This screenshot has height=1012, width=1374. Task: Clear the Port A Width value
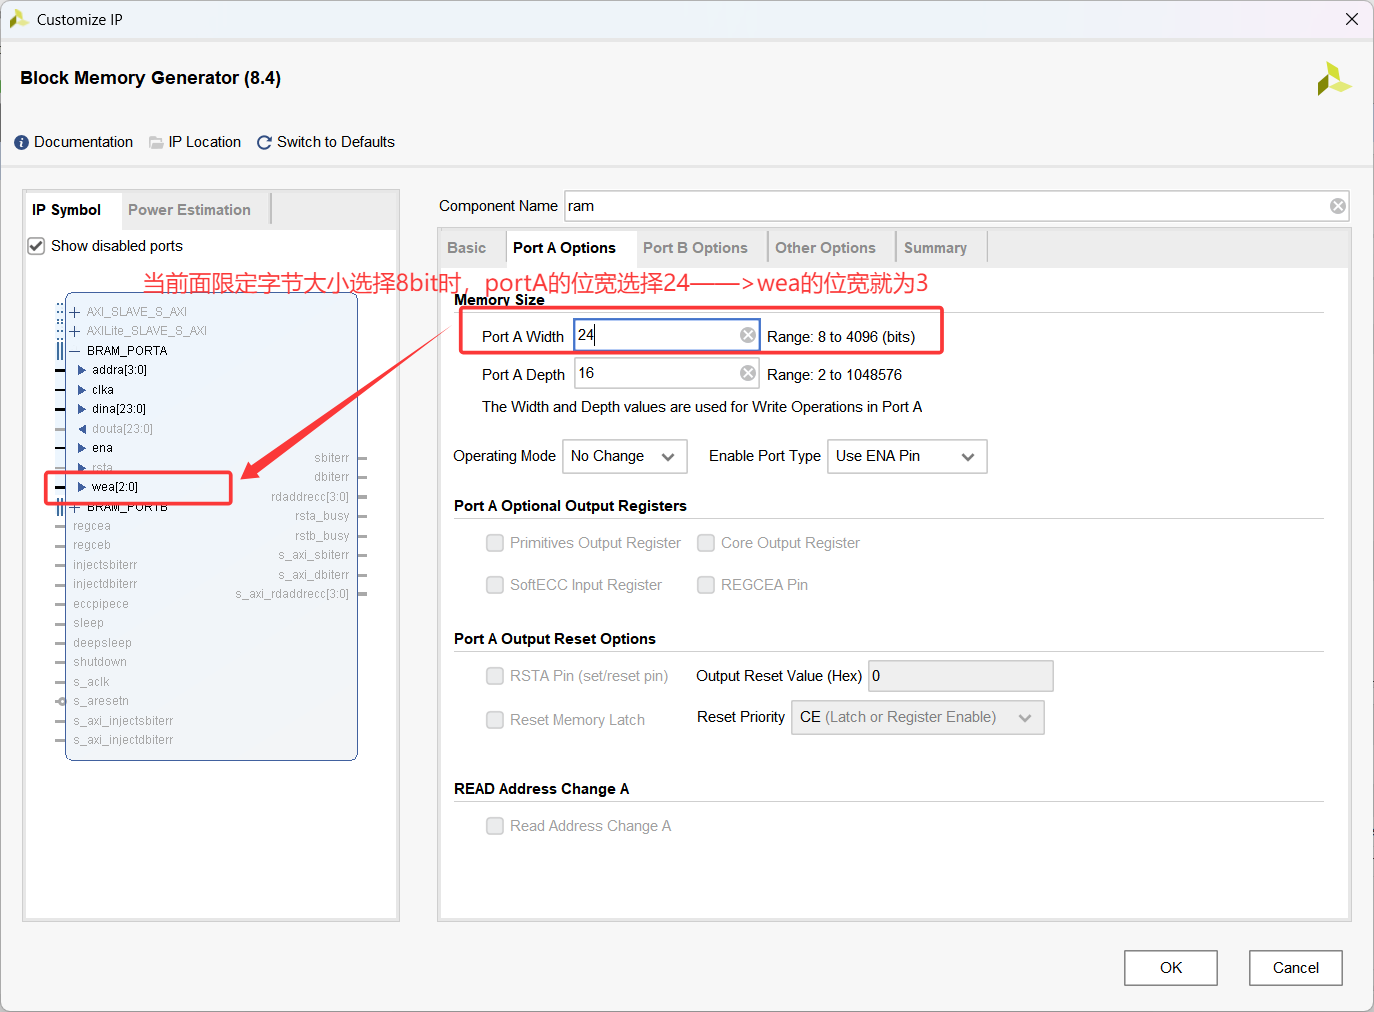point(748,335)
